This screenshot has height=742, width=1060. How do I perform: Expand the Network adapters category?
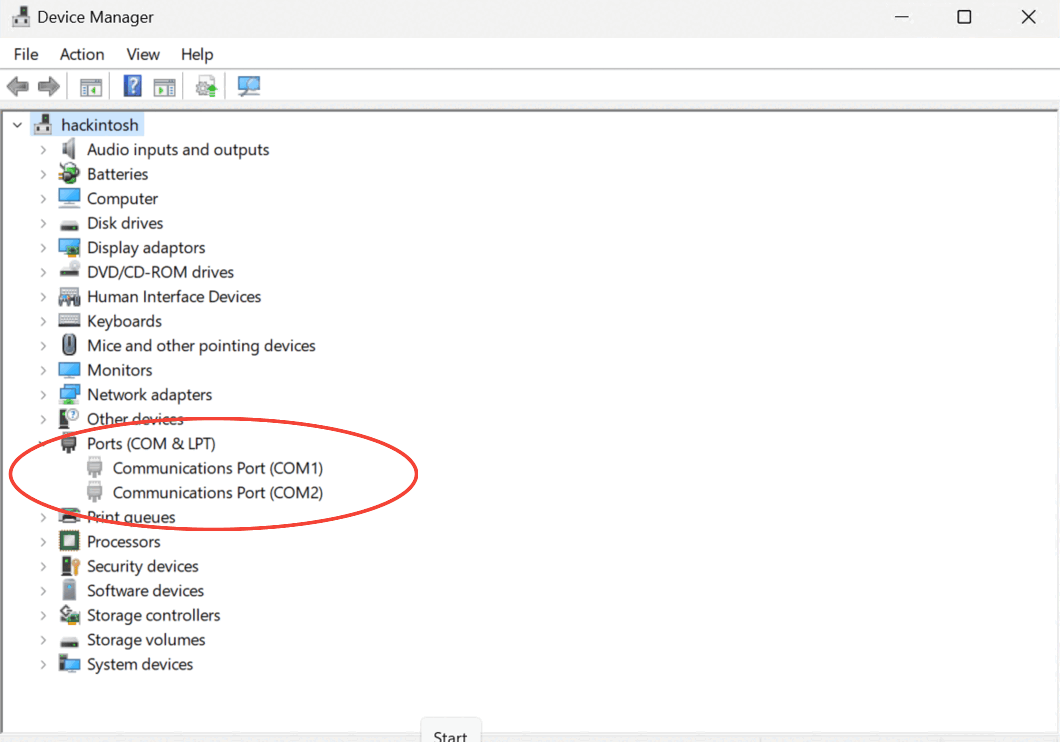[43, 394]
